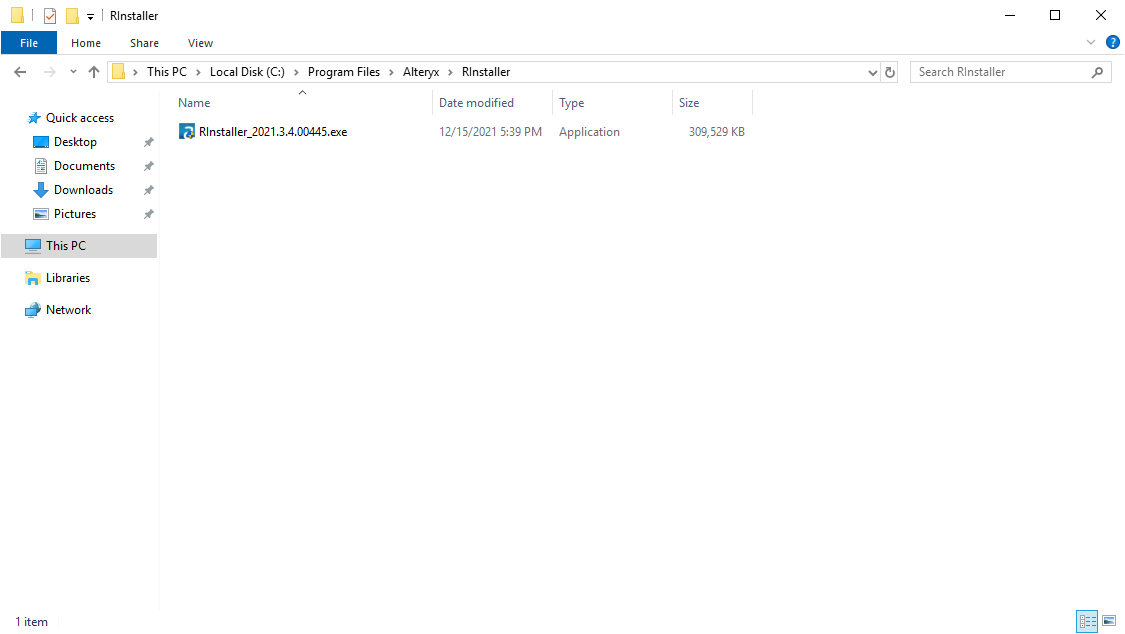Click the Back navigation arrow
This screenshot has width=1125, height=634.
[19, 71]
